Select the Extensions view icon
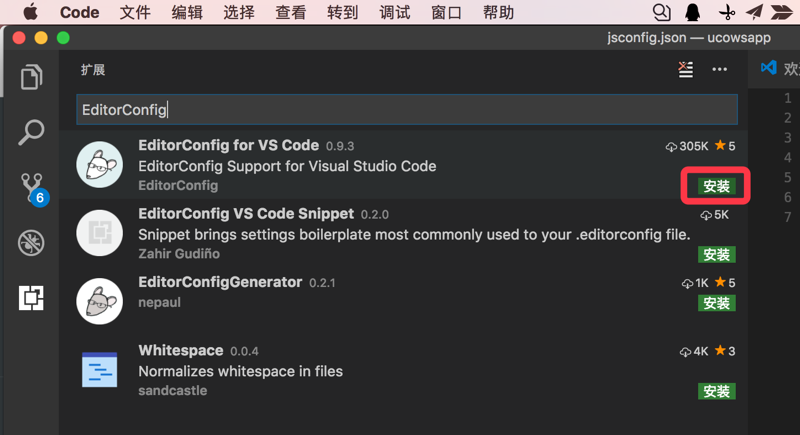 click(32, 297)
